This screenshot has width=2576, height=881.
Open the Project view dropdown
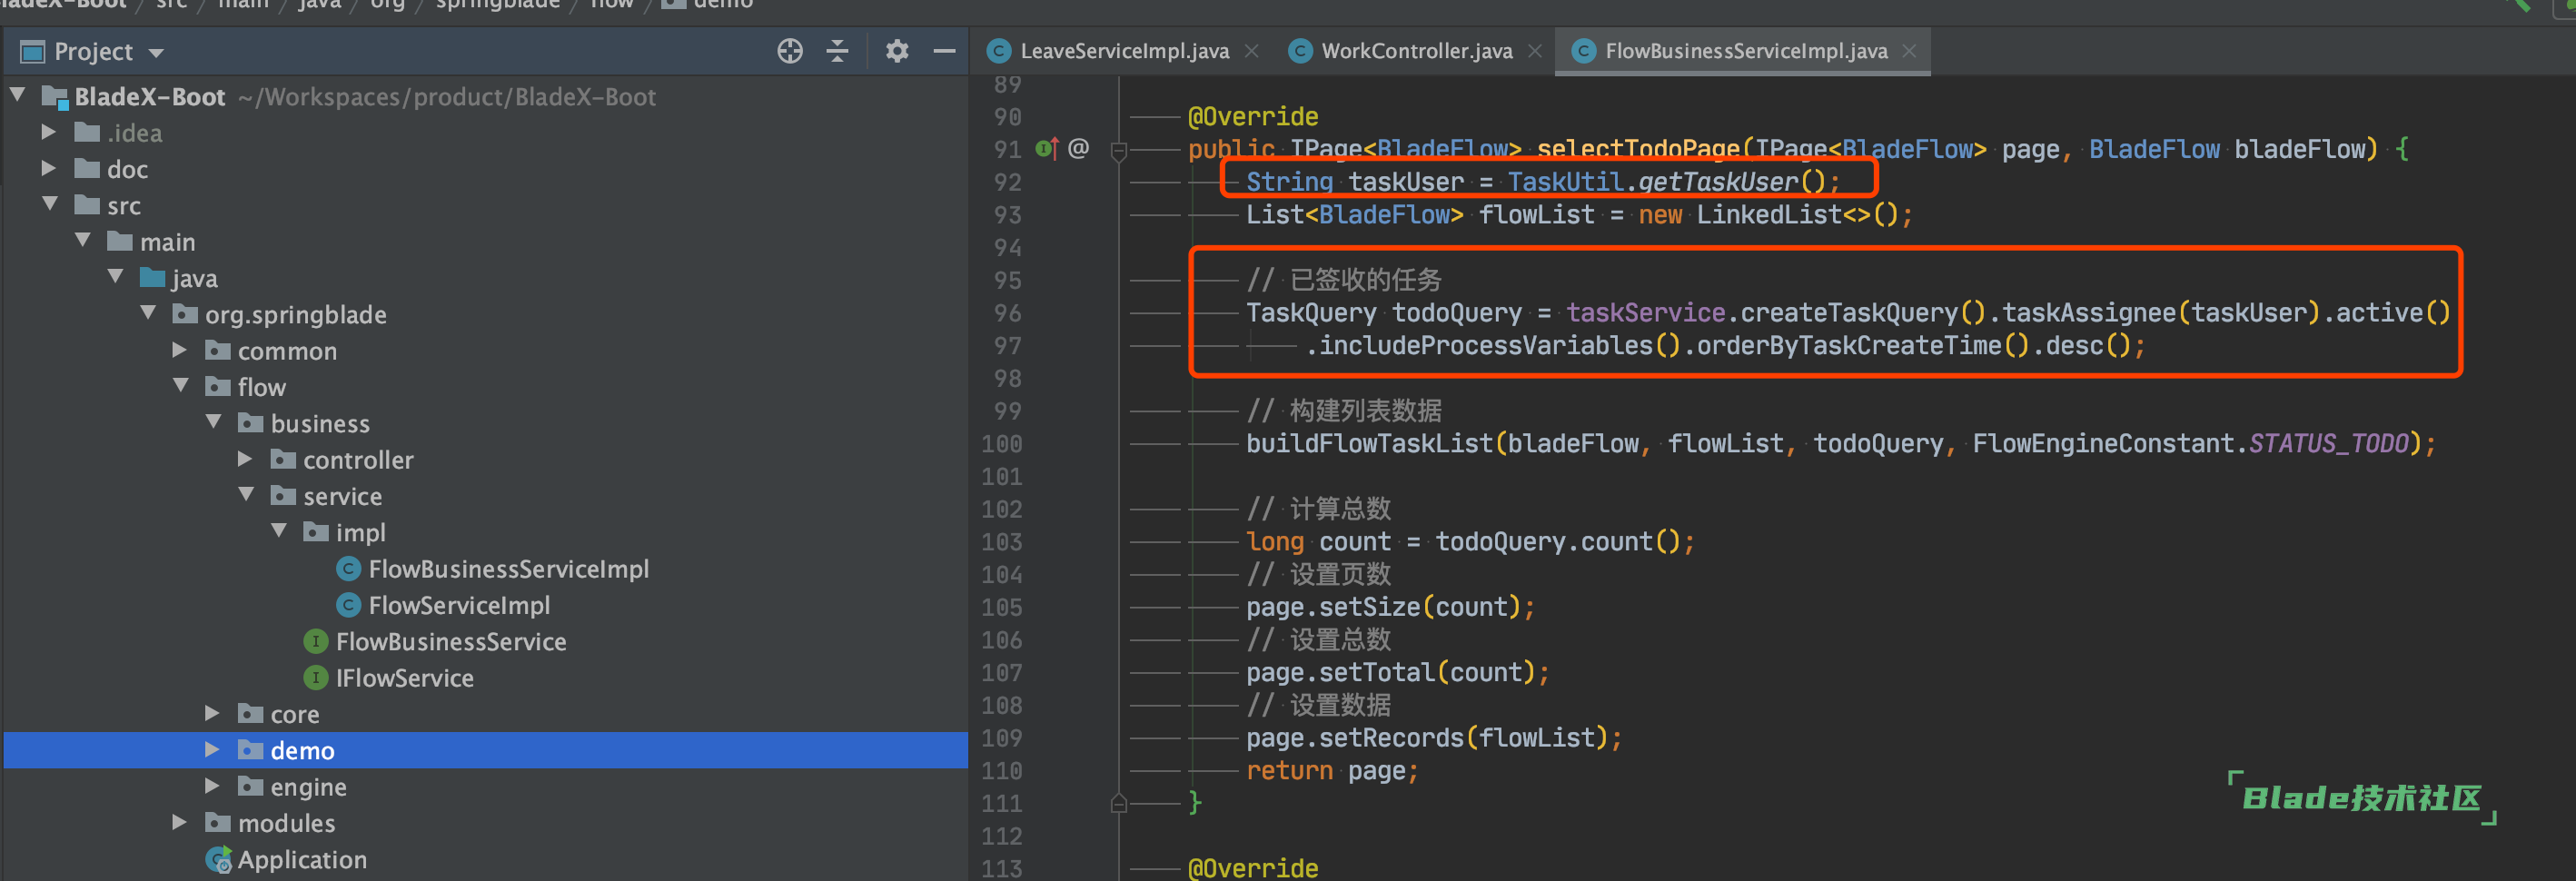pyautogui.click(x=156, y=52)
